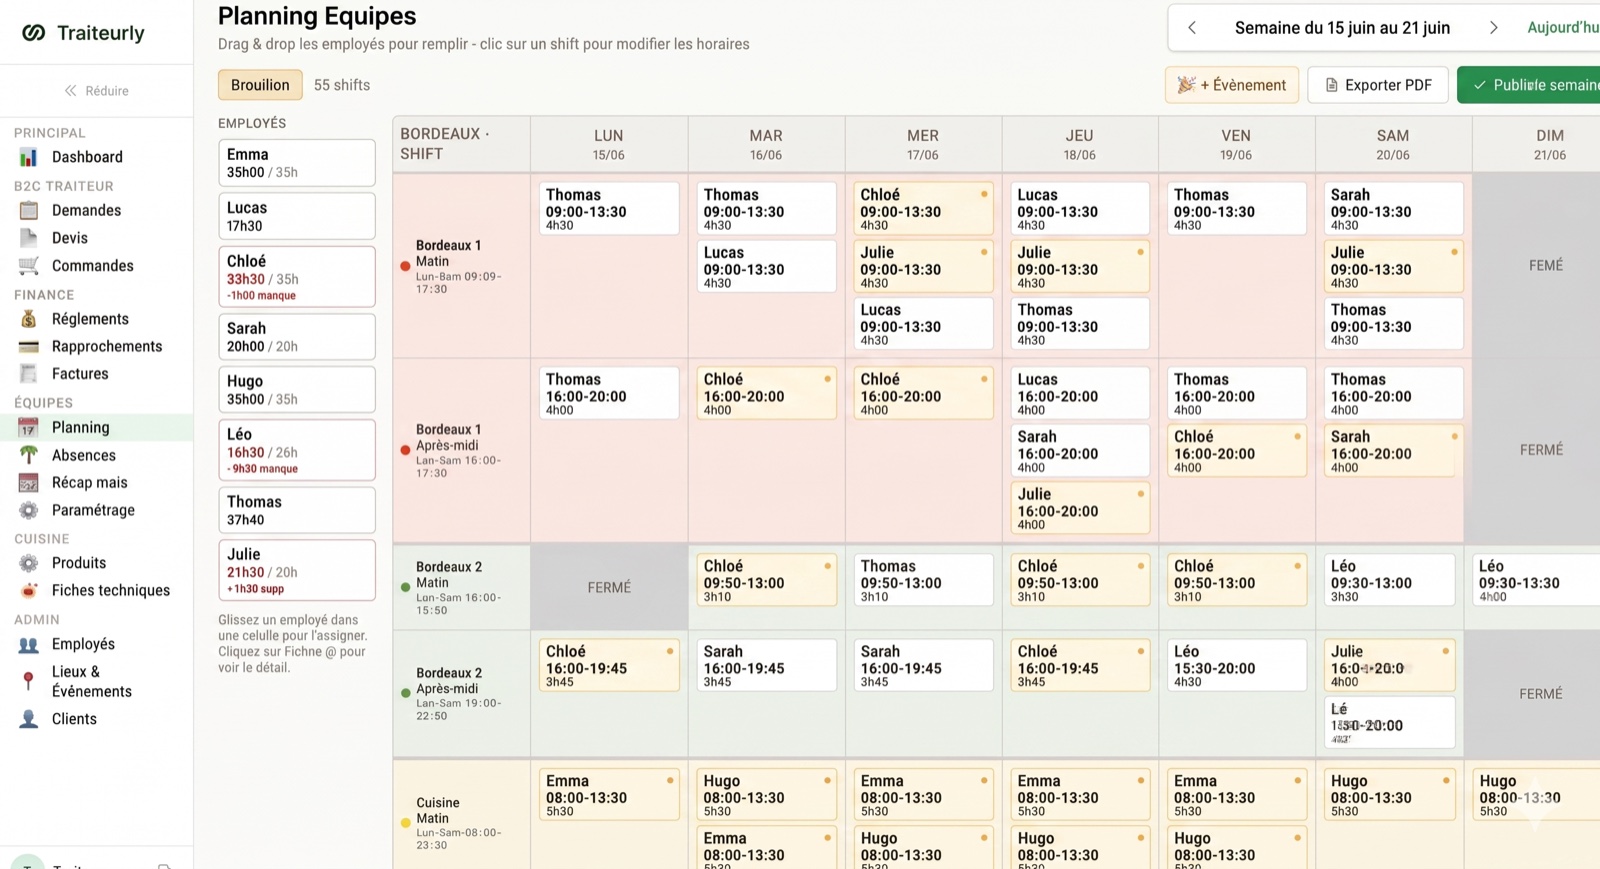Open Produits menu item
The width and height of the screenshot is (1600, 869).
[79, 563]
